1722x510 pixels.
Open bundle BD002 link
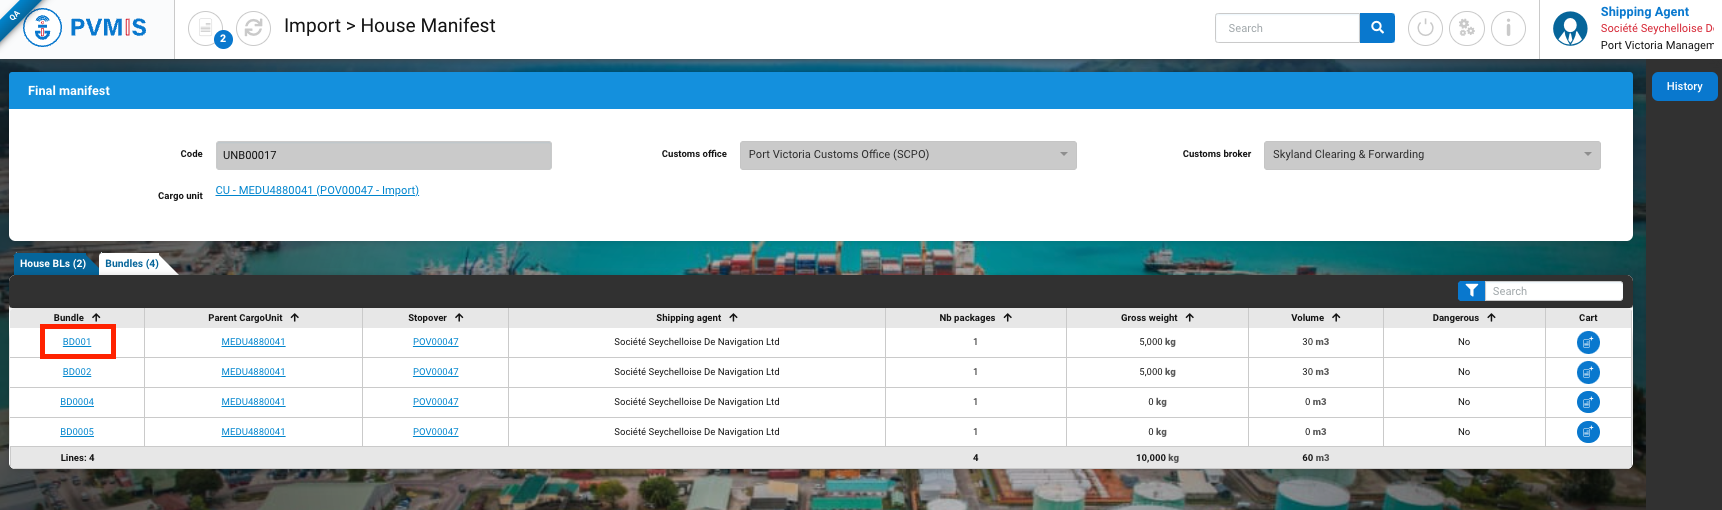coord(77,372)
